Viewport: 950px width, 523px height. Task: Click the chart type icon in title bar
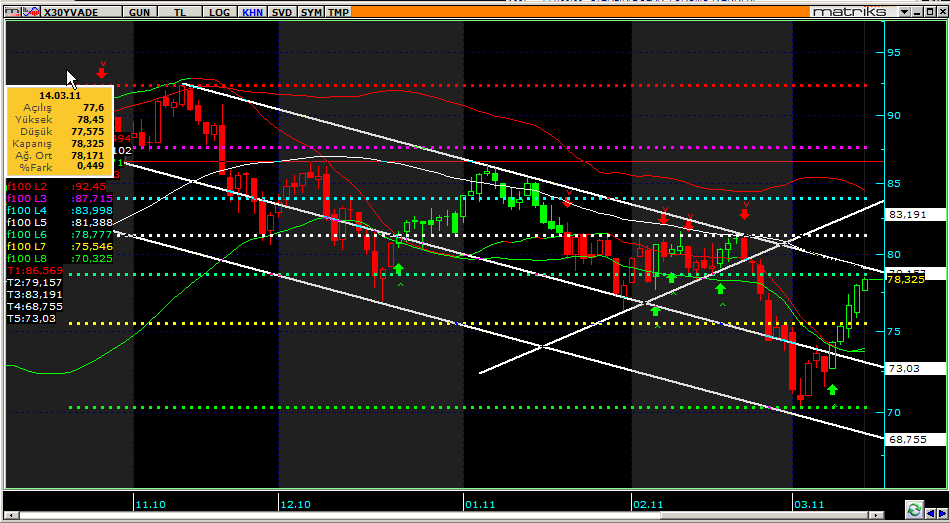[x=9, y=12]
